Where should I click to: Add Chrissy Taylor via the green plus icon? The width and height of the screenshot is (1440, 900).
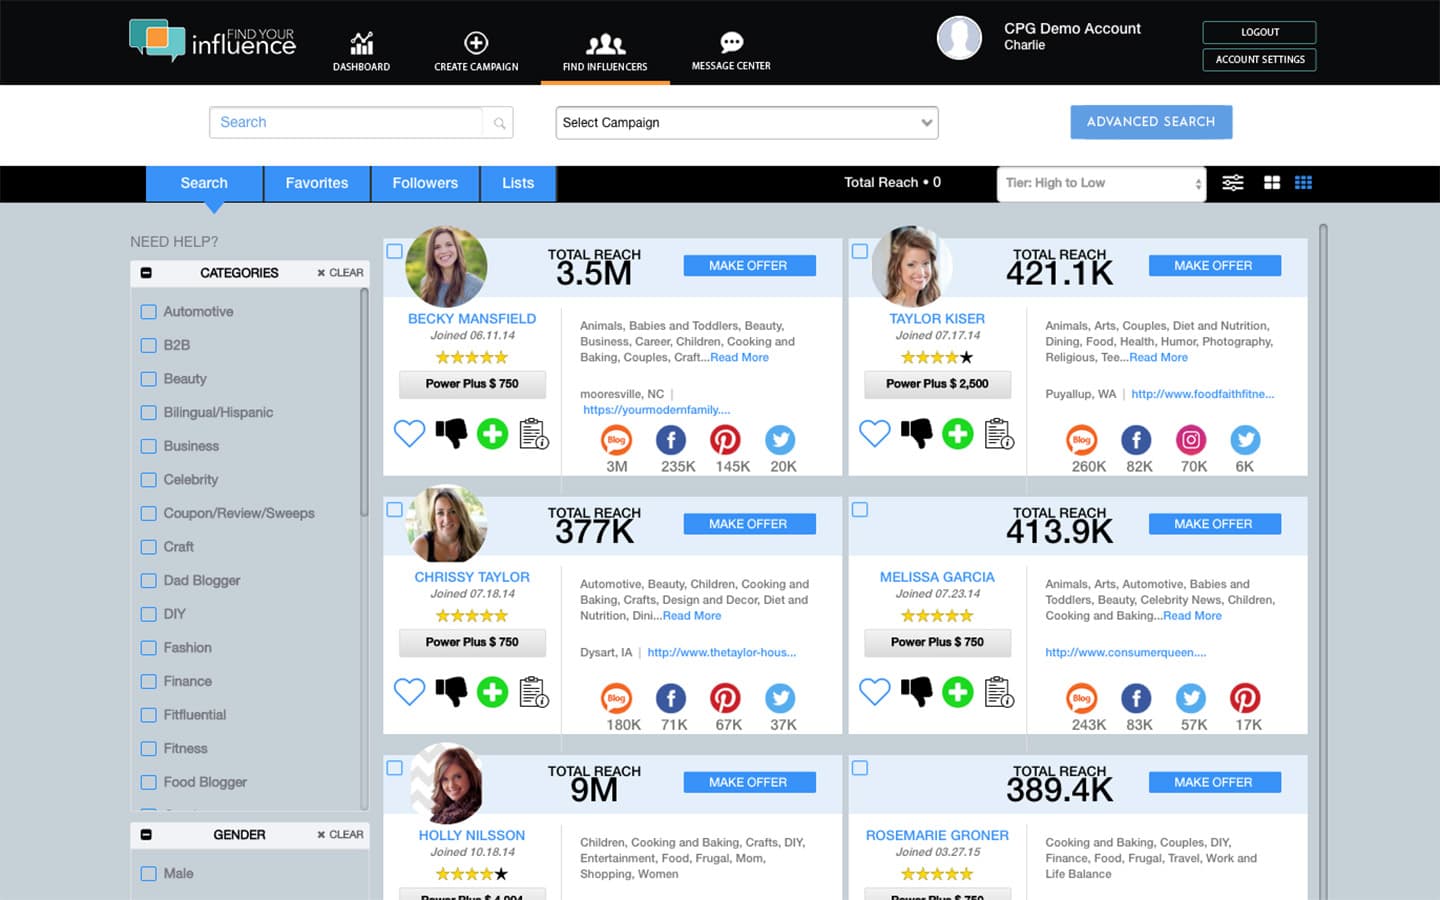[x=492, y=691]
